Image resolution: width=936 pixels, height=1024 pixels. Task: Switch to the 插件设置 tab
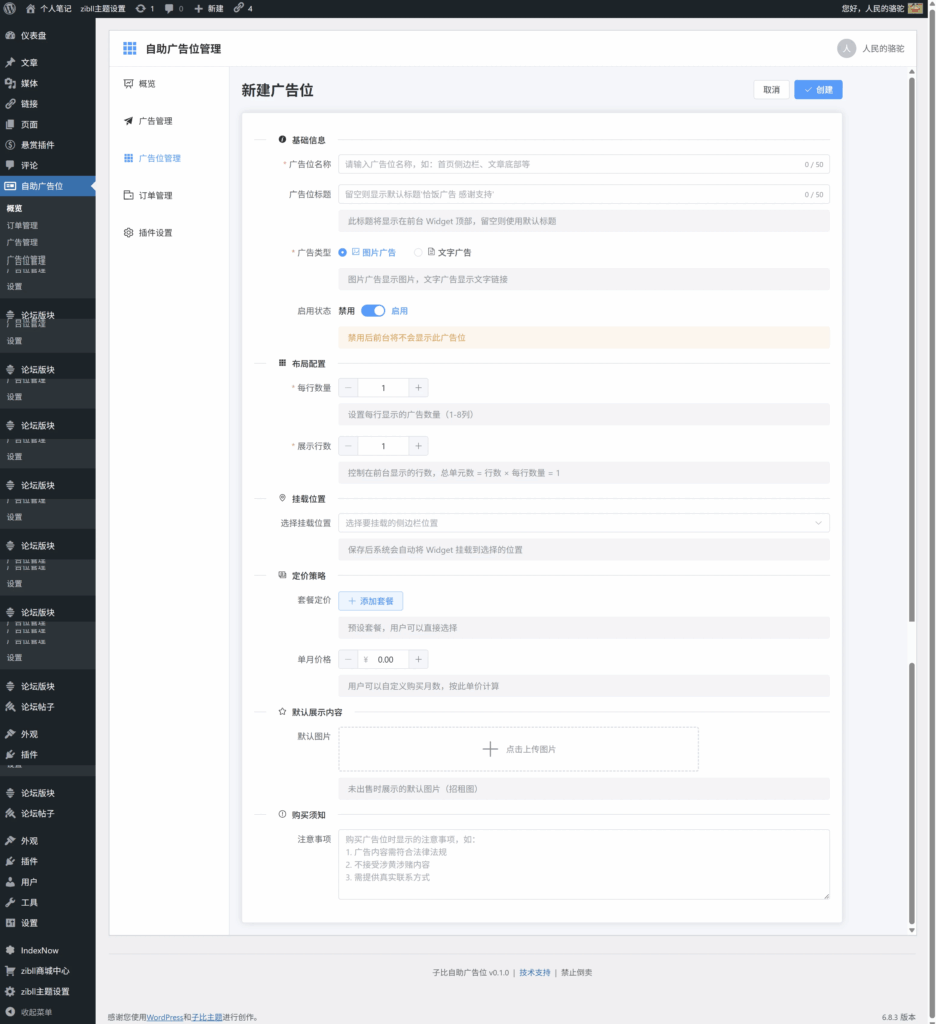pos(155,233)
